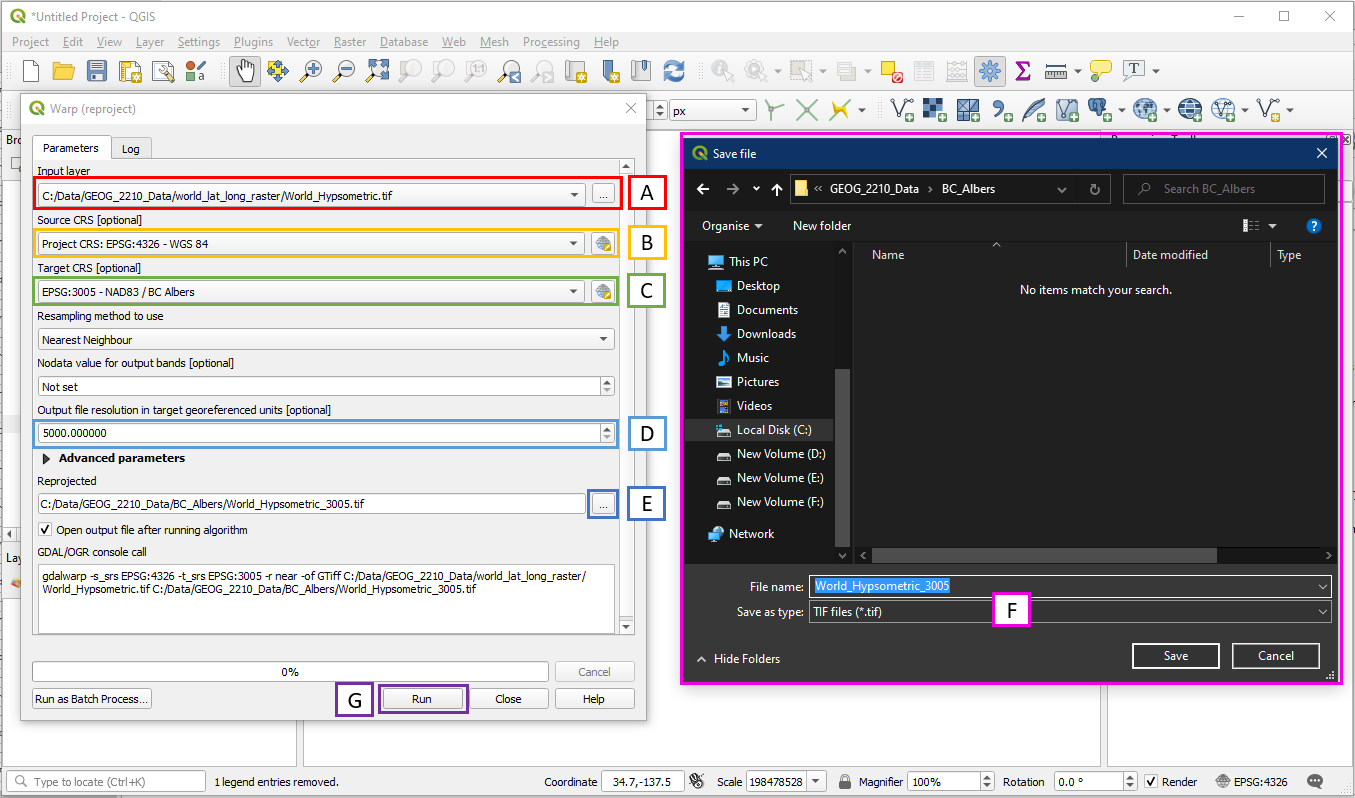Click the Add PostGIS Layer elephant icon
The width and height of the screenshot is (1355, 798).
coord(1100,109)
